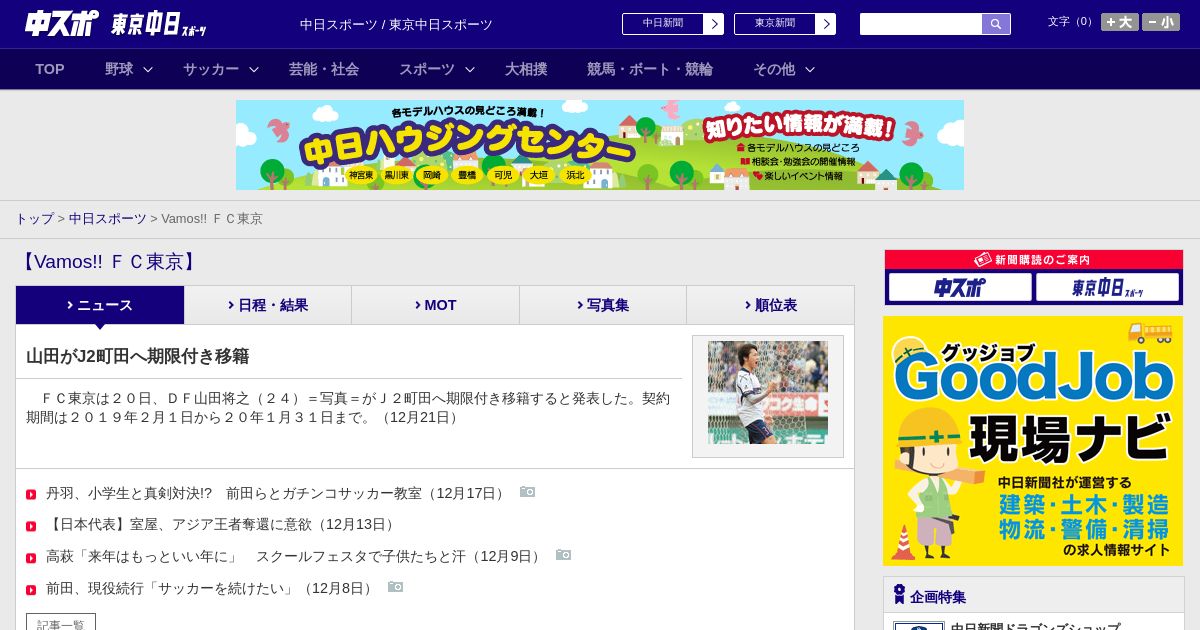Click 中日スポーツ breadcrumb link
The height and width of the screenshot is (630, 1200).
(x=107, y=218)
